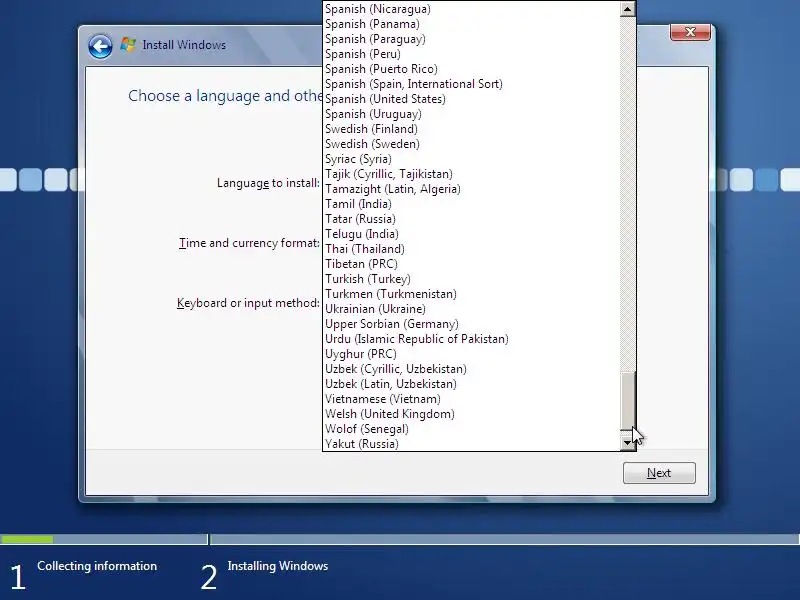
Task: Select Turkish (Turkey)
Action: point(472,279)
